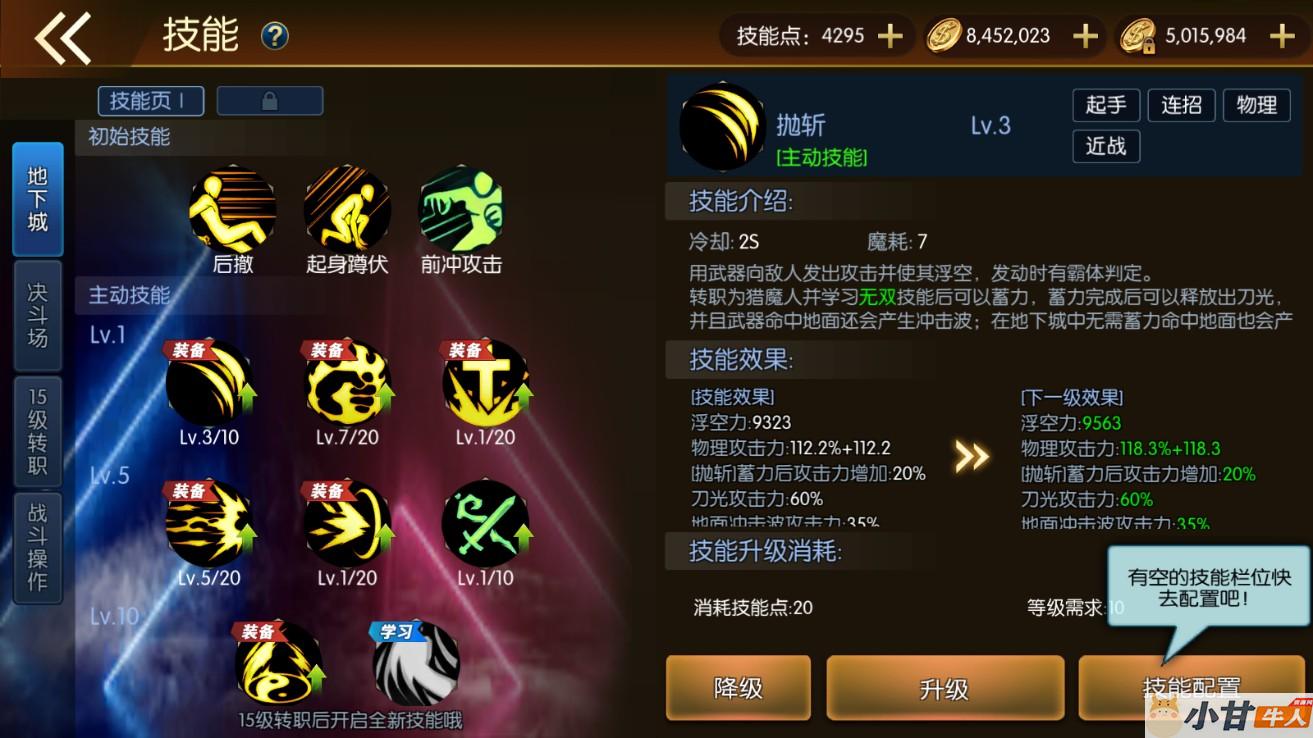Add more skill points with plus
The width and height of the screenshot is (1313, 738).
tap(889, 36)
